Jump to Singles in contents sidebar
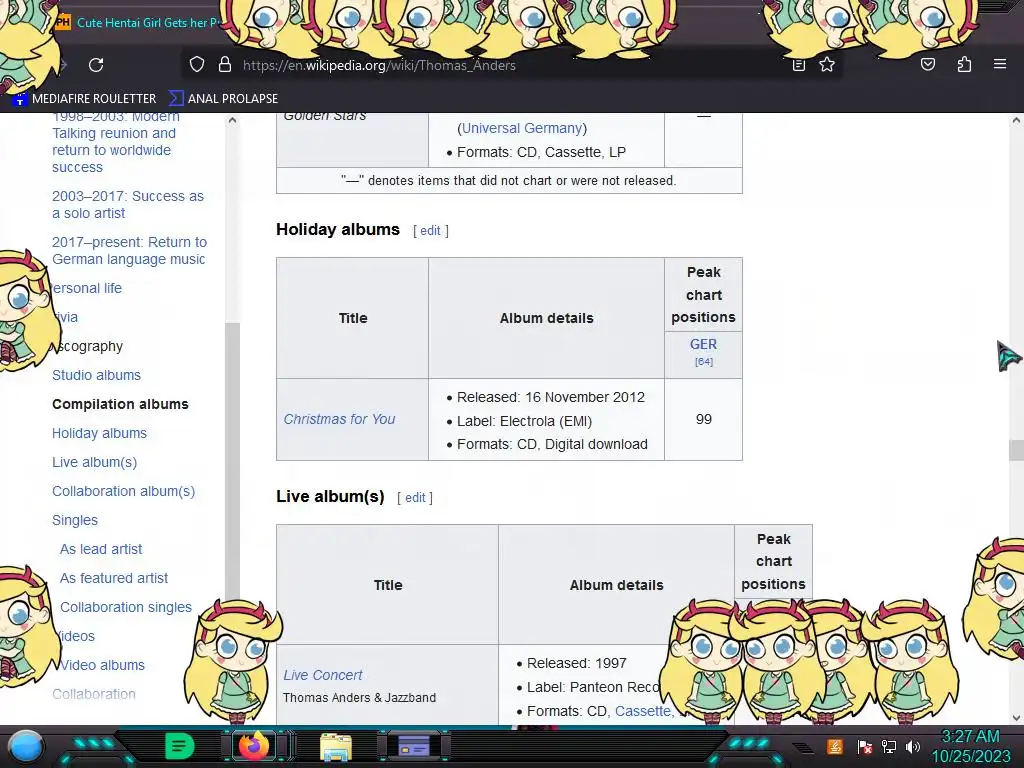The image size is (1024, 768). pyautogui.click(x=75, y=520)
